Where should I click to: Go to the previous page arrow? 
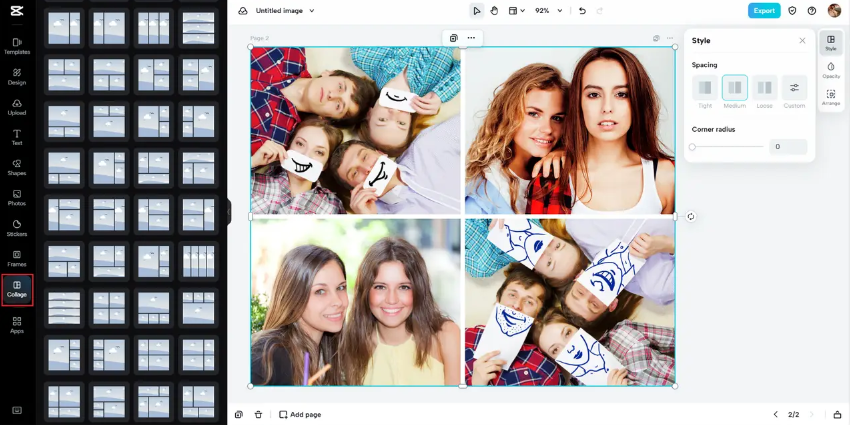point(776,415)
